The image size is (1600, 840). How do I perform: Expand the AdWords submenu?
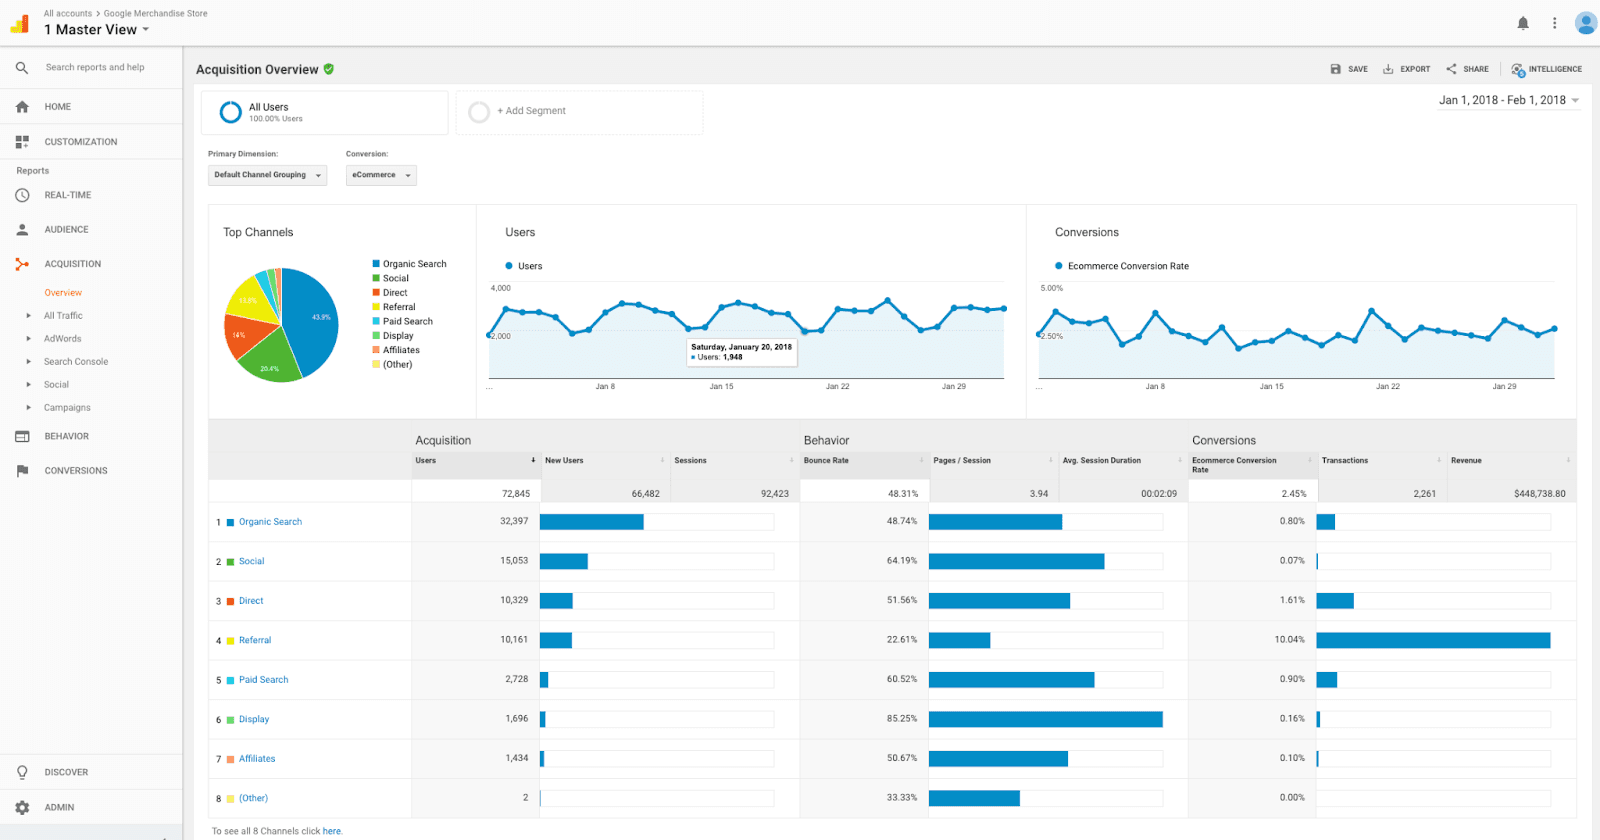tap(28, 339)
